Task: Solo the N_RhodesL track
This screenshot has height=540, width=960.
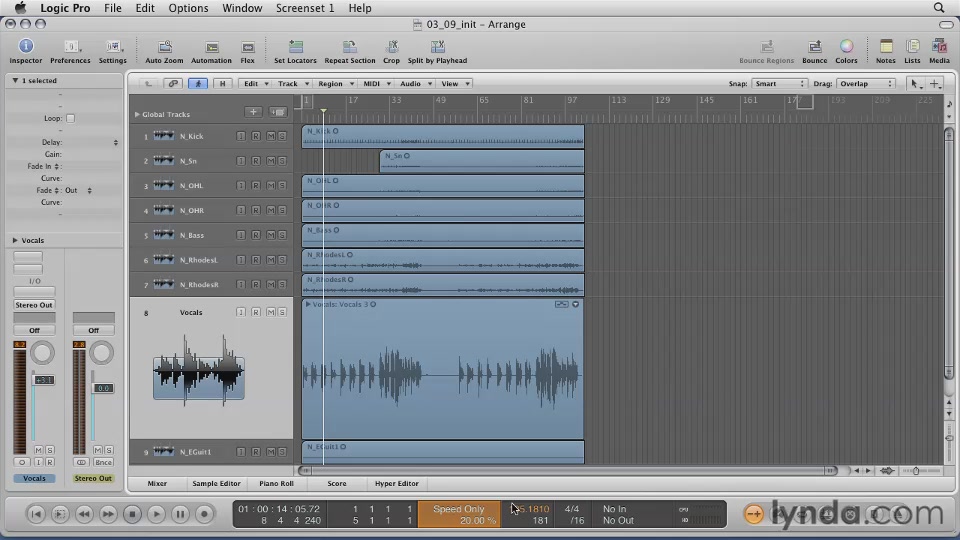Action: pos(282,260)
